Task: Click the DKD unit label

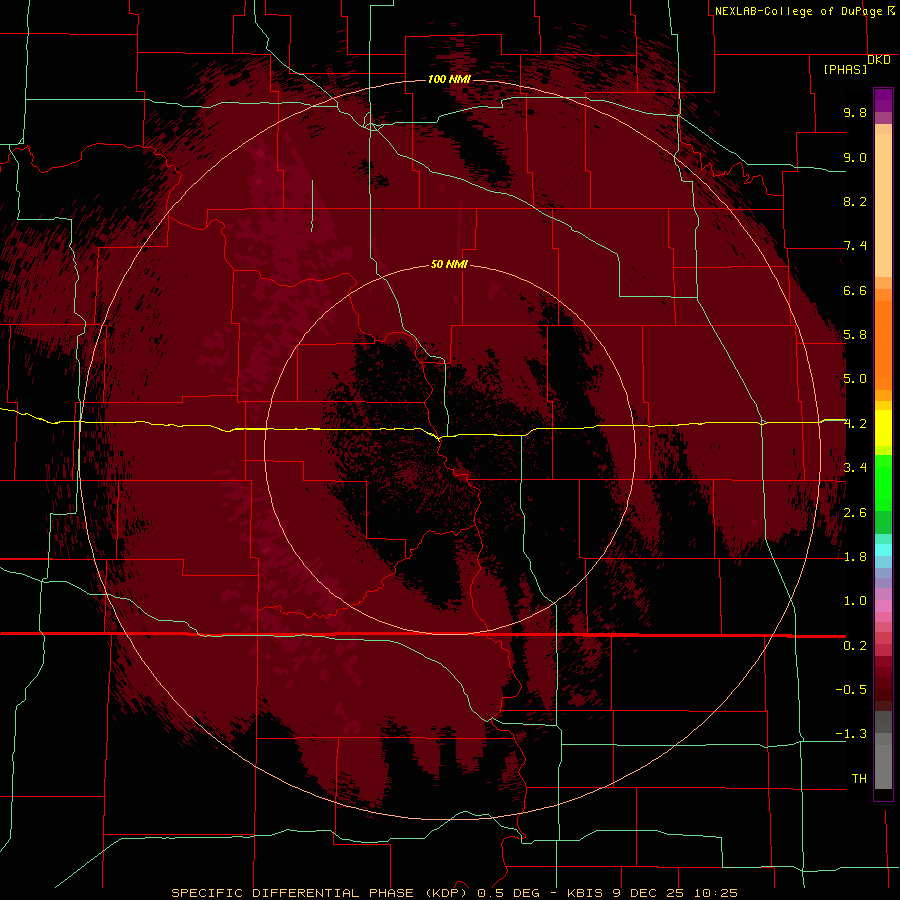Action: click(x=879, y=60)
